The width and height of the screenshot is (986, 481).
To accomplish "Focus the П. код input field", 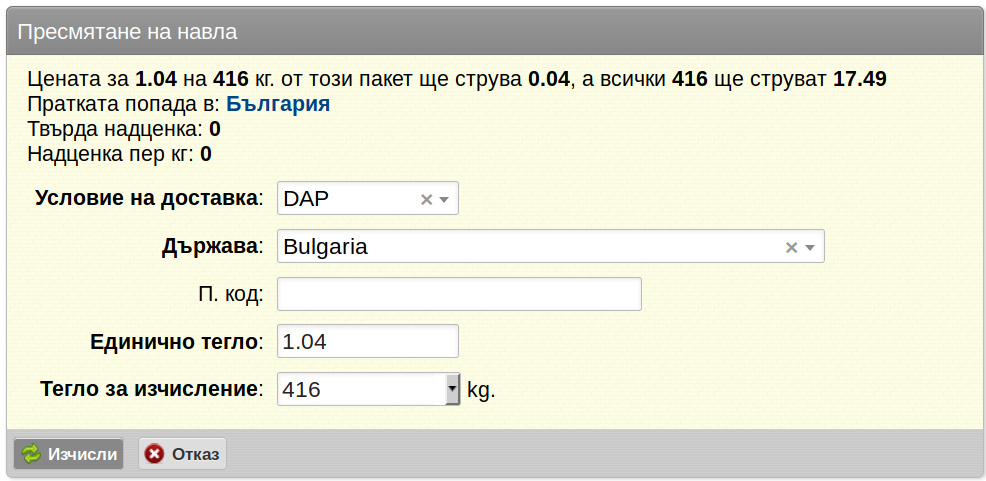I will pyautogui.click(x=459, y=294).
